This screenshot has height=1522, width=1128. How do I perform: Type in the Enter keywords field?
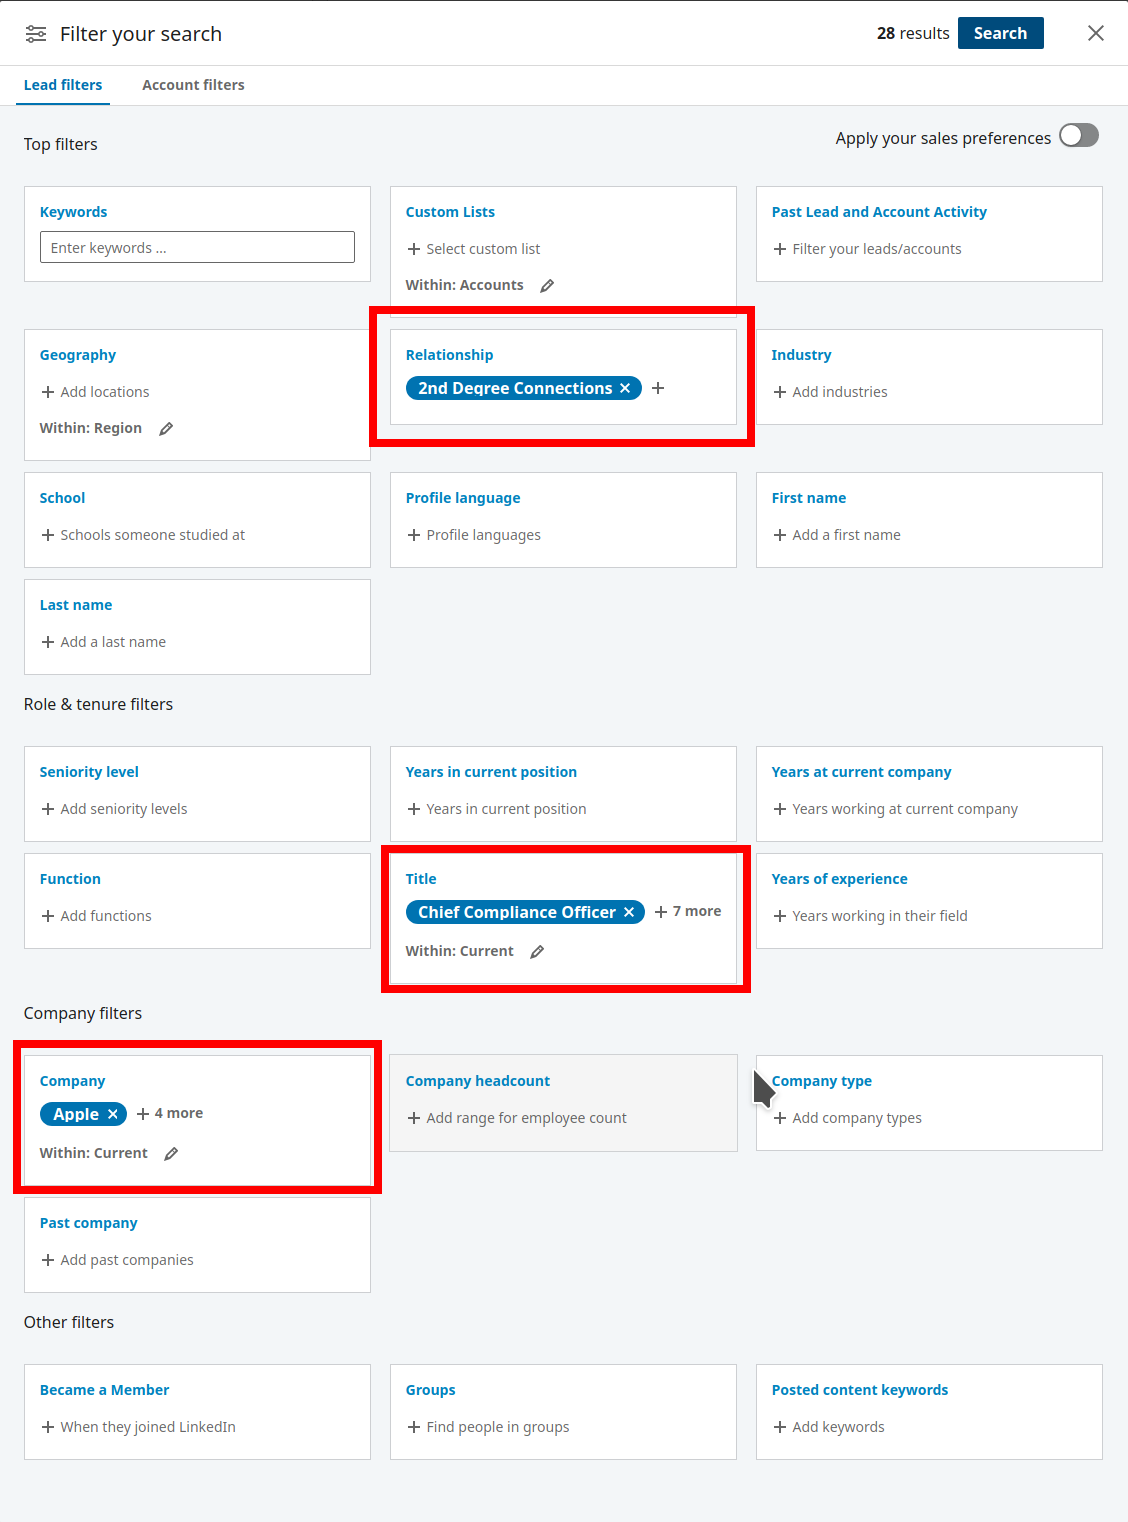pos(197,248)
